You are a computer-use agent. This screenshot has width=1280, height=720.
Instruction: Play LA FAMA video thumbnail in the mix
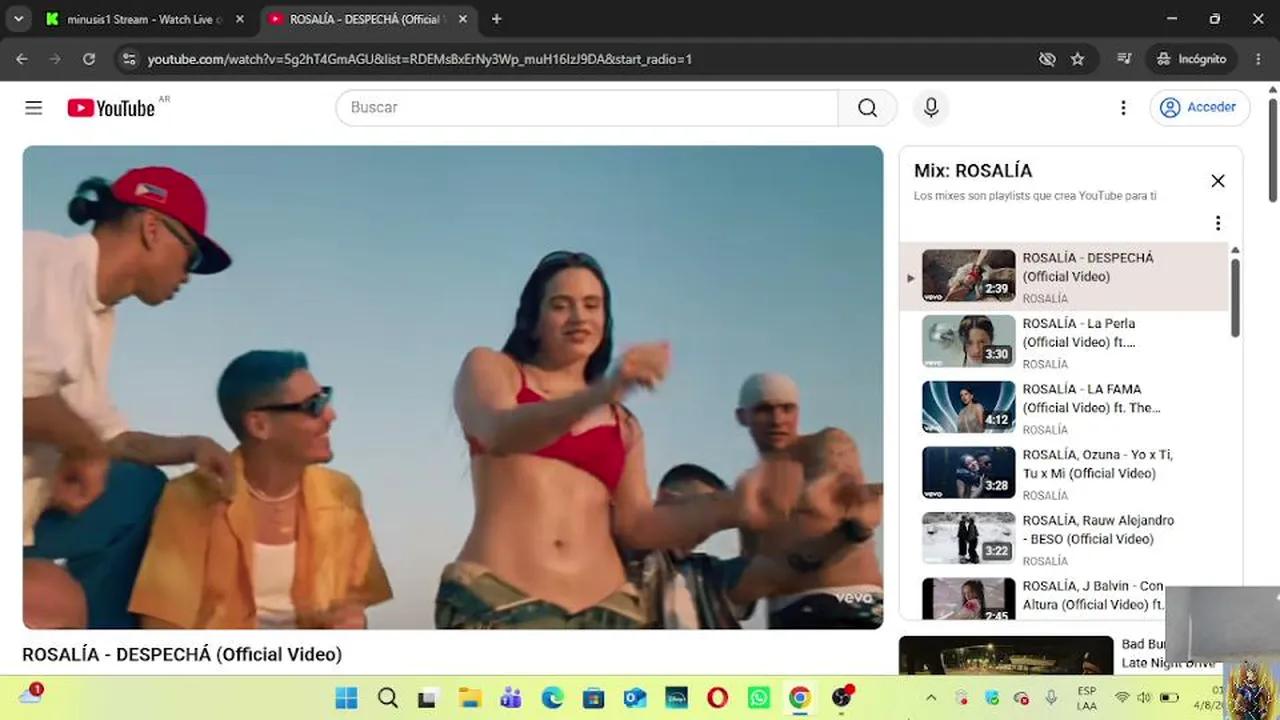[x=968, y=407]
